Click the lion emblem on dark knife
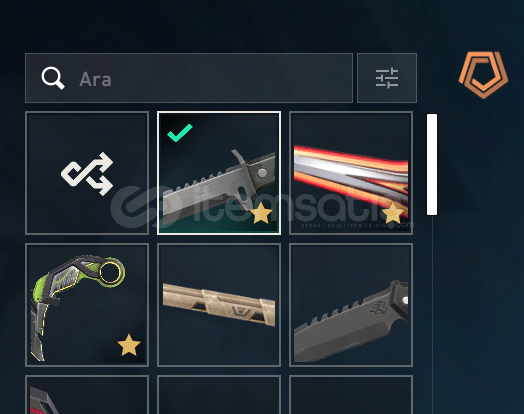 click(380, 307)
